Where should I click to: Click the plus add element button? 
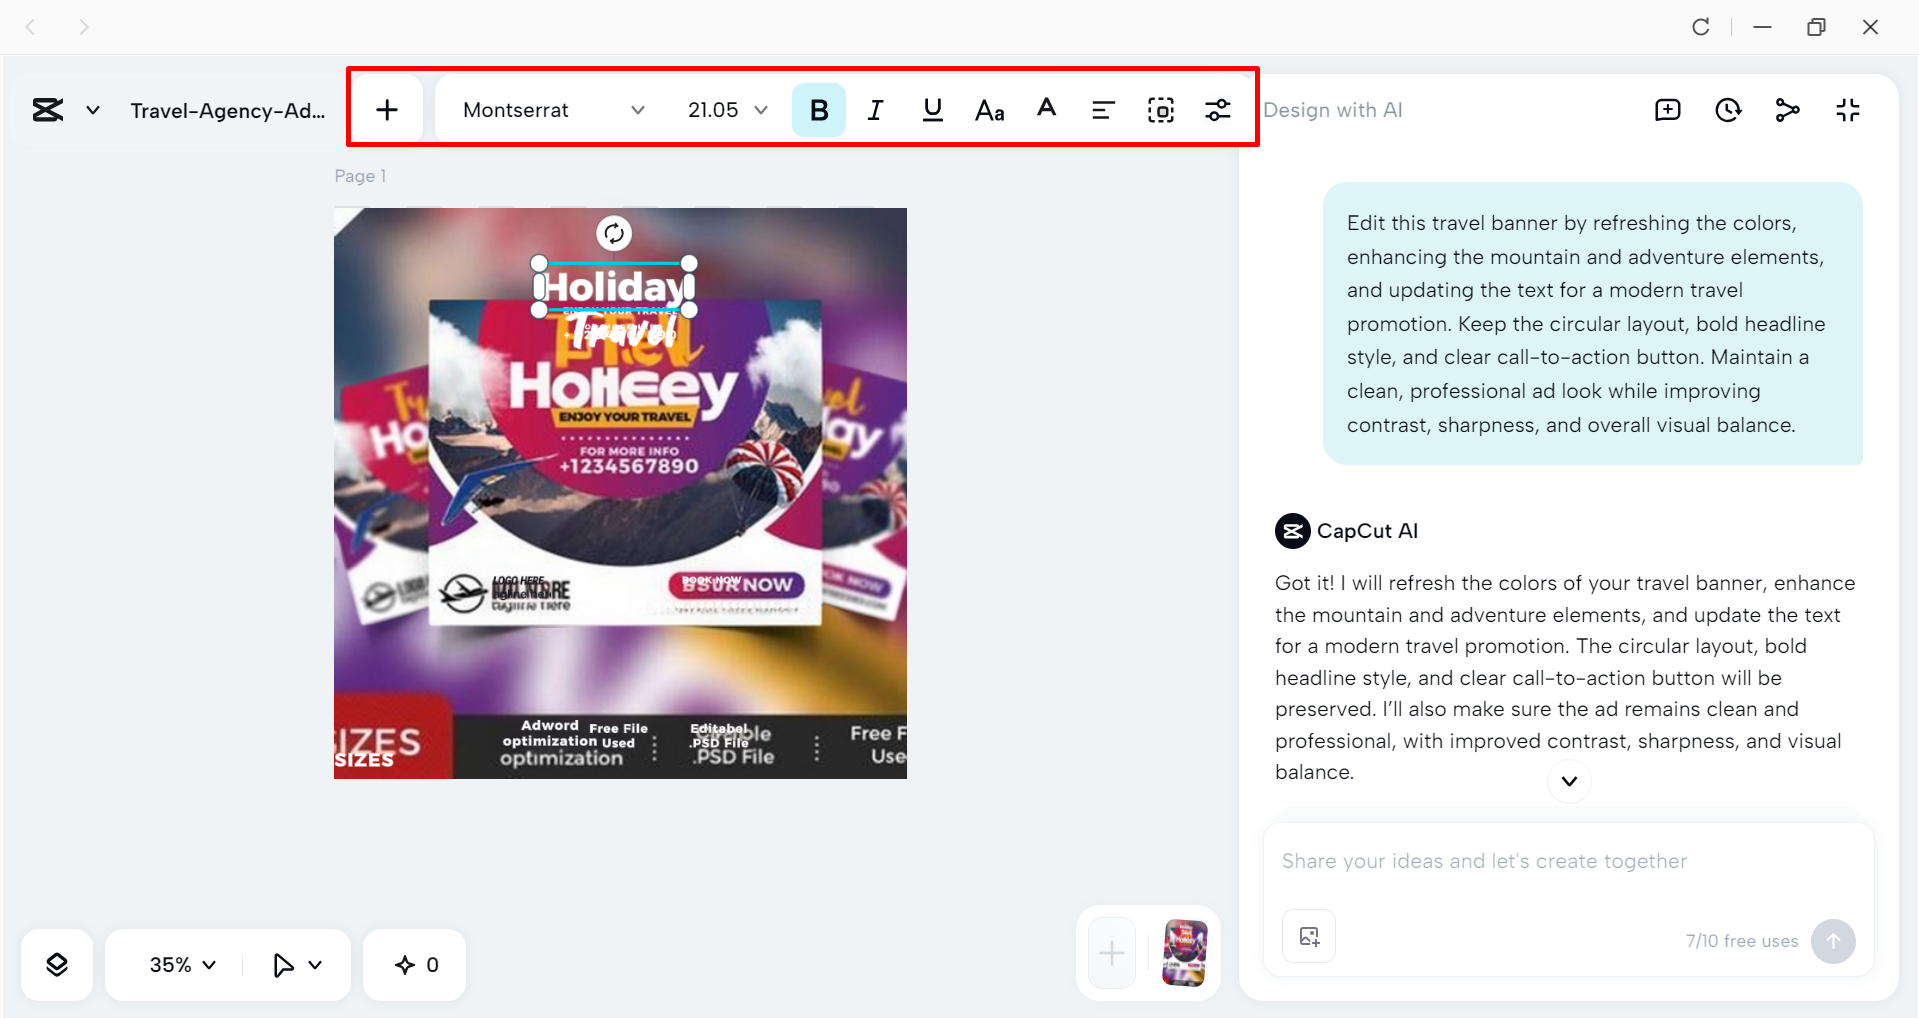coord(387,110)
